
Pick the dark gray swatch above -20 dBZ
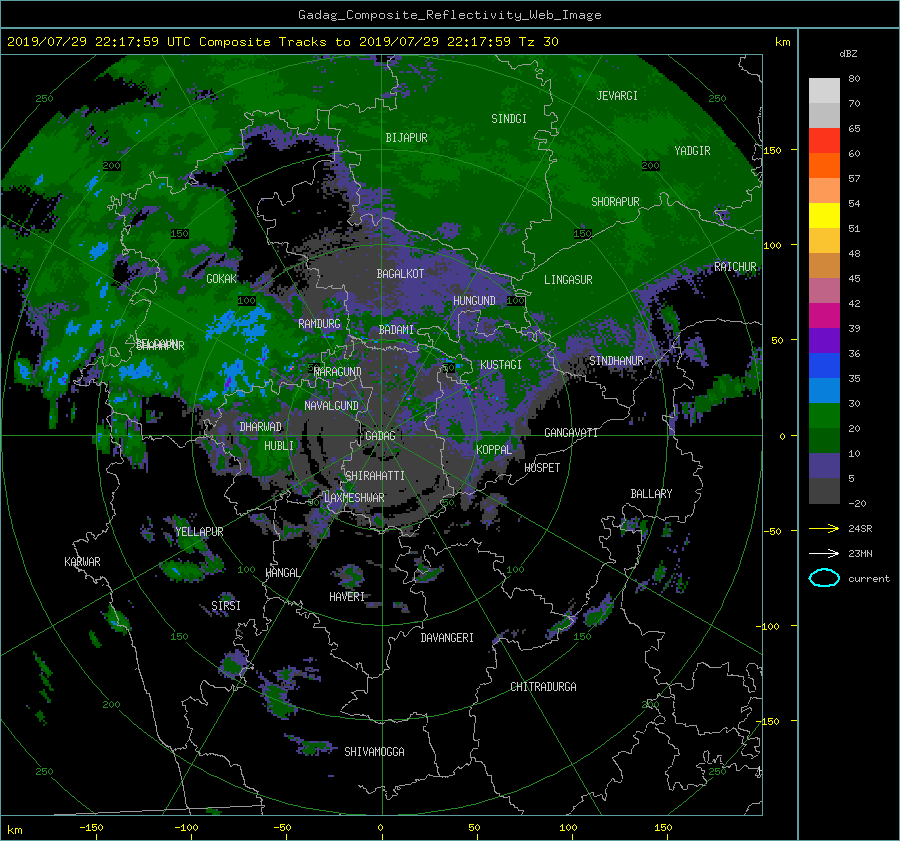824,490
